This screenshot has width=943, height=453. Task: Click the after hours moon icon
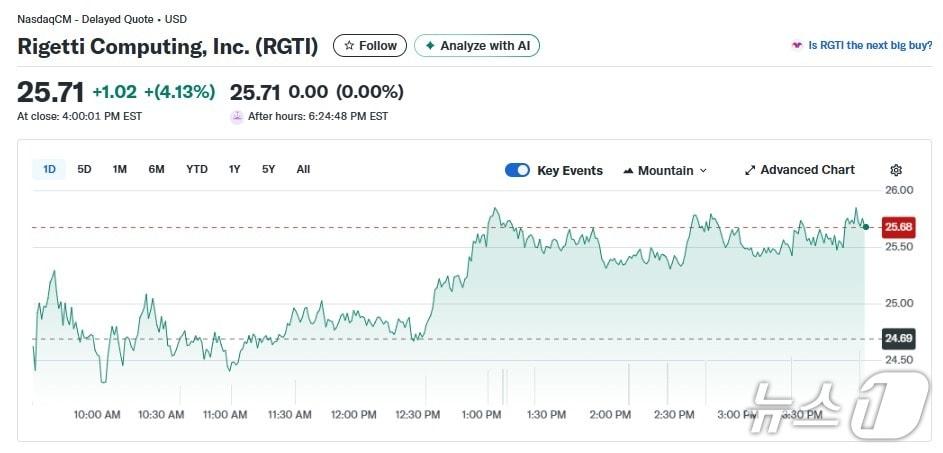pos(237,116)
